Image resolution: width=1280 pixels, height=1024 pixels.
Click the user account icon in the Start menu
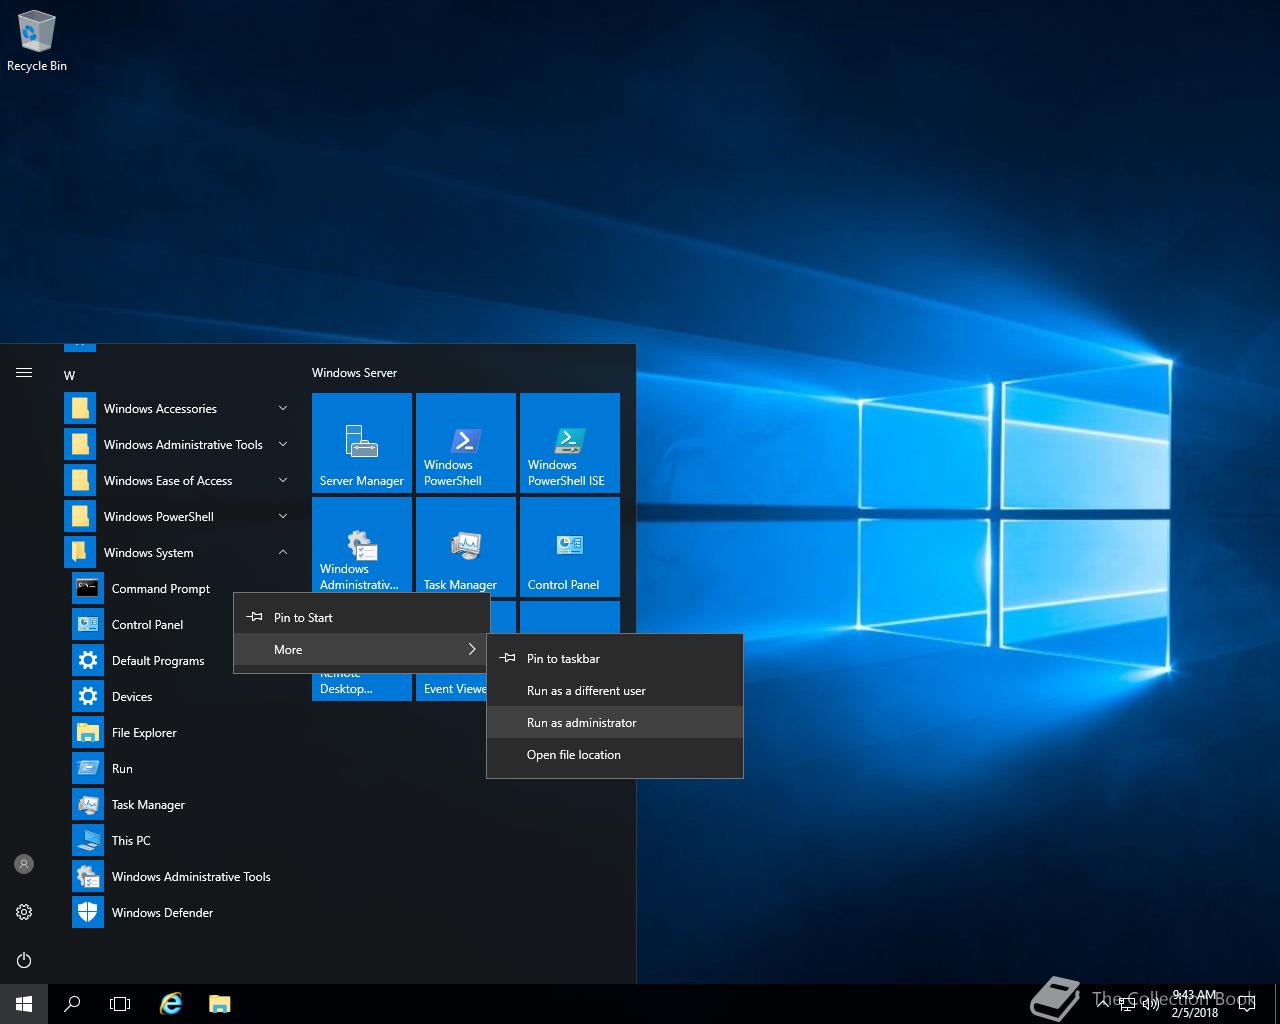[24, 864]
